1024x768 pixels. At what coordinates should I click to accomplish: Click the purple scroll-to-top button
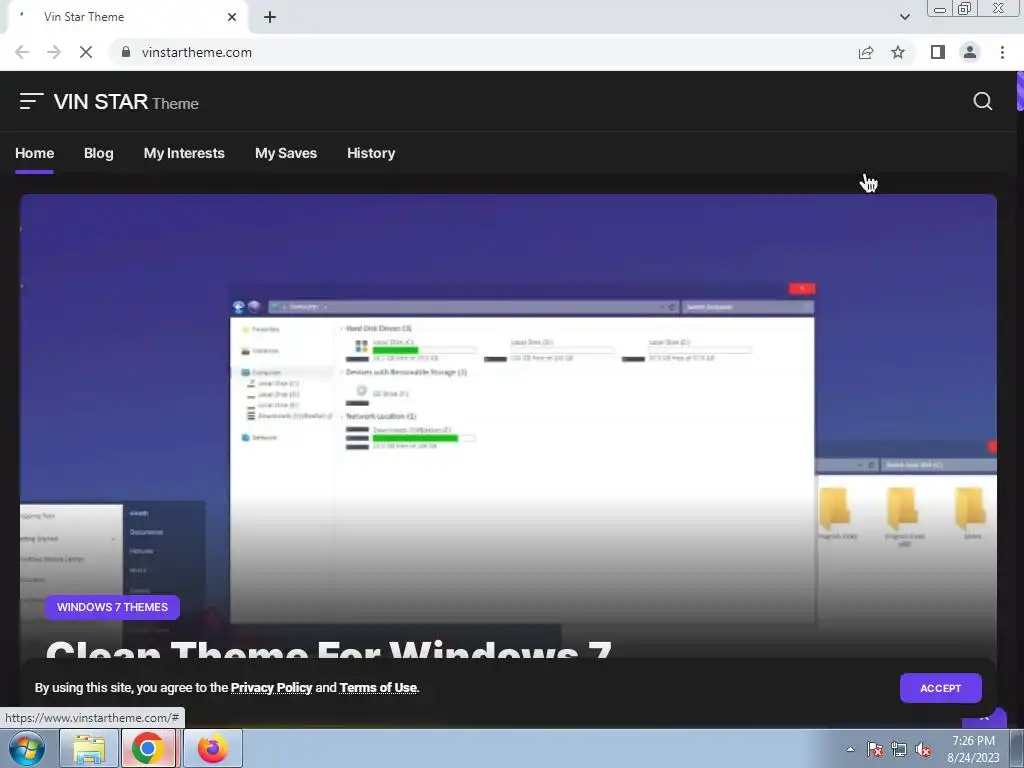click(x=984, y=717)
